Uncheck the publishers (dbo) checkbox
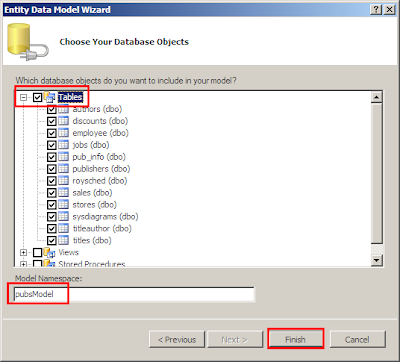The width and height of the screenshot is (400, 362). coord(52,169)
